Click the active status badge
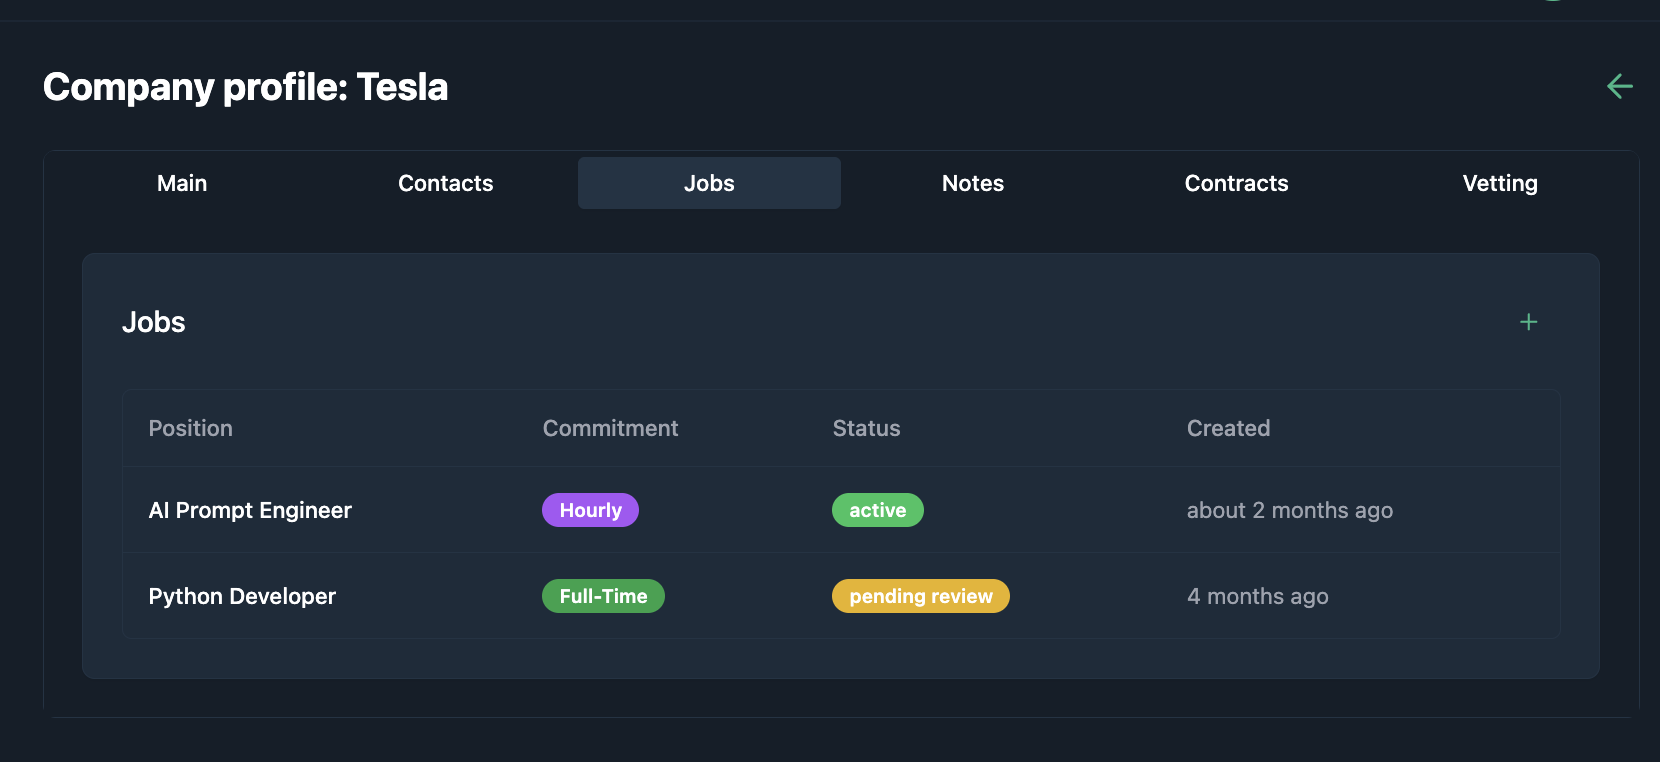1660x762 pixels. tap(878, 510)
